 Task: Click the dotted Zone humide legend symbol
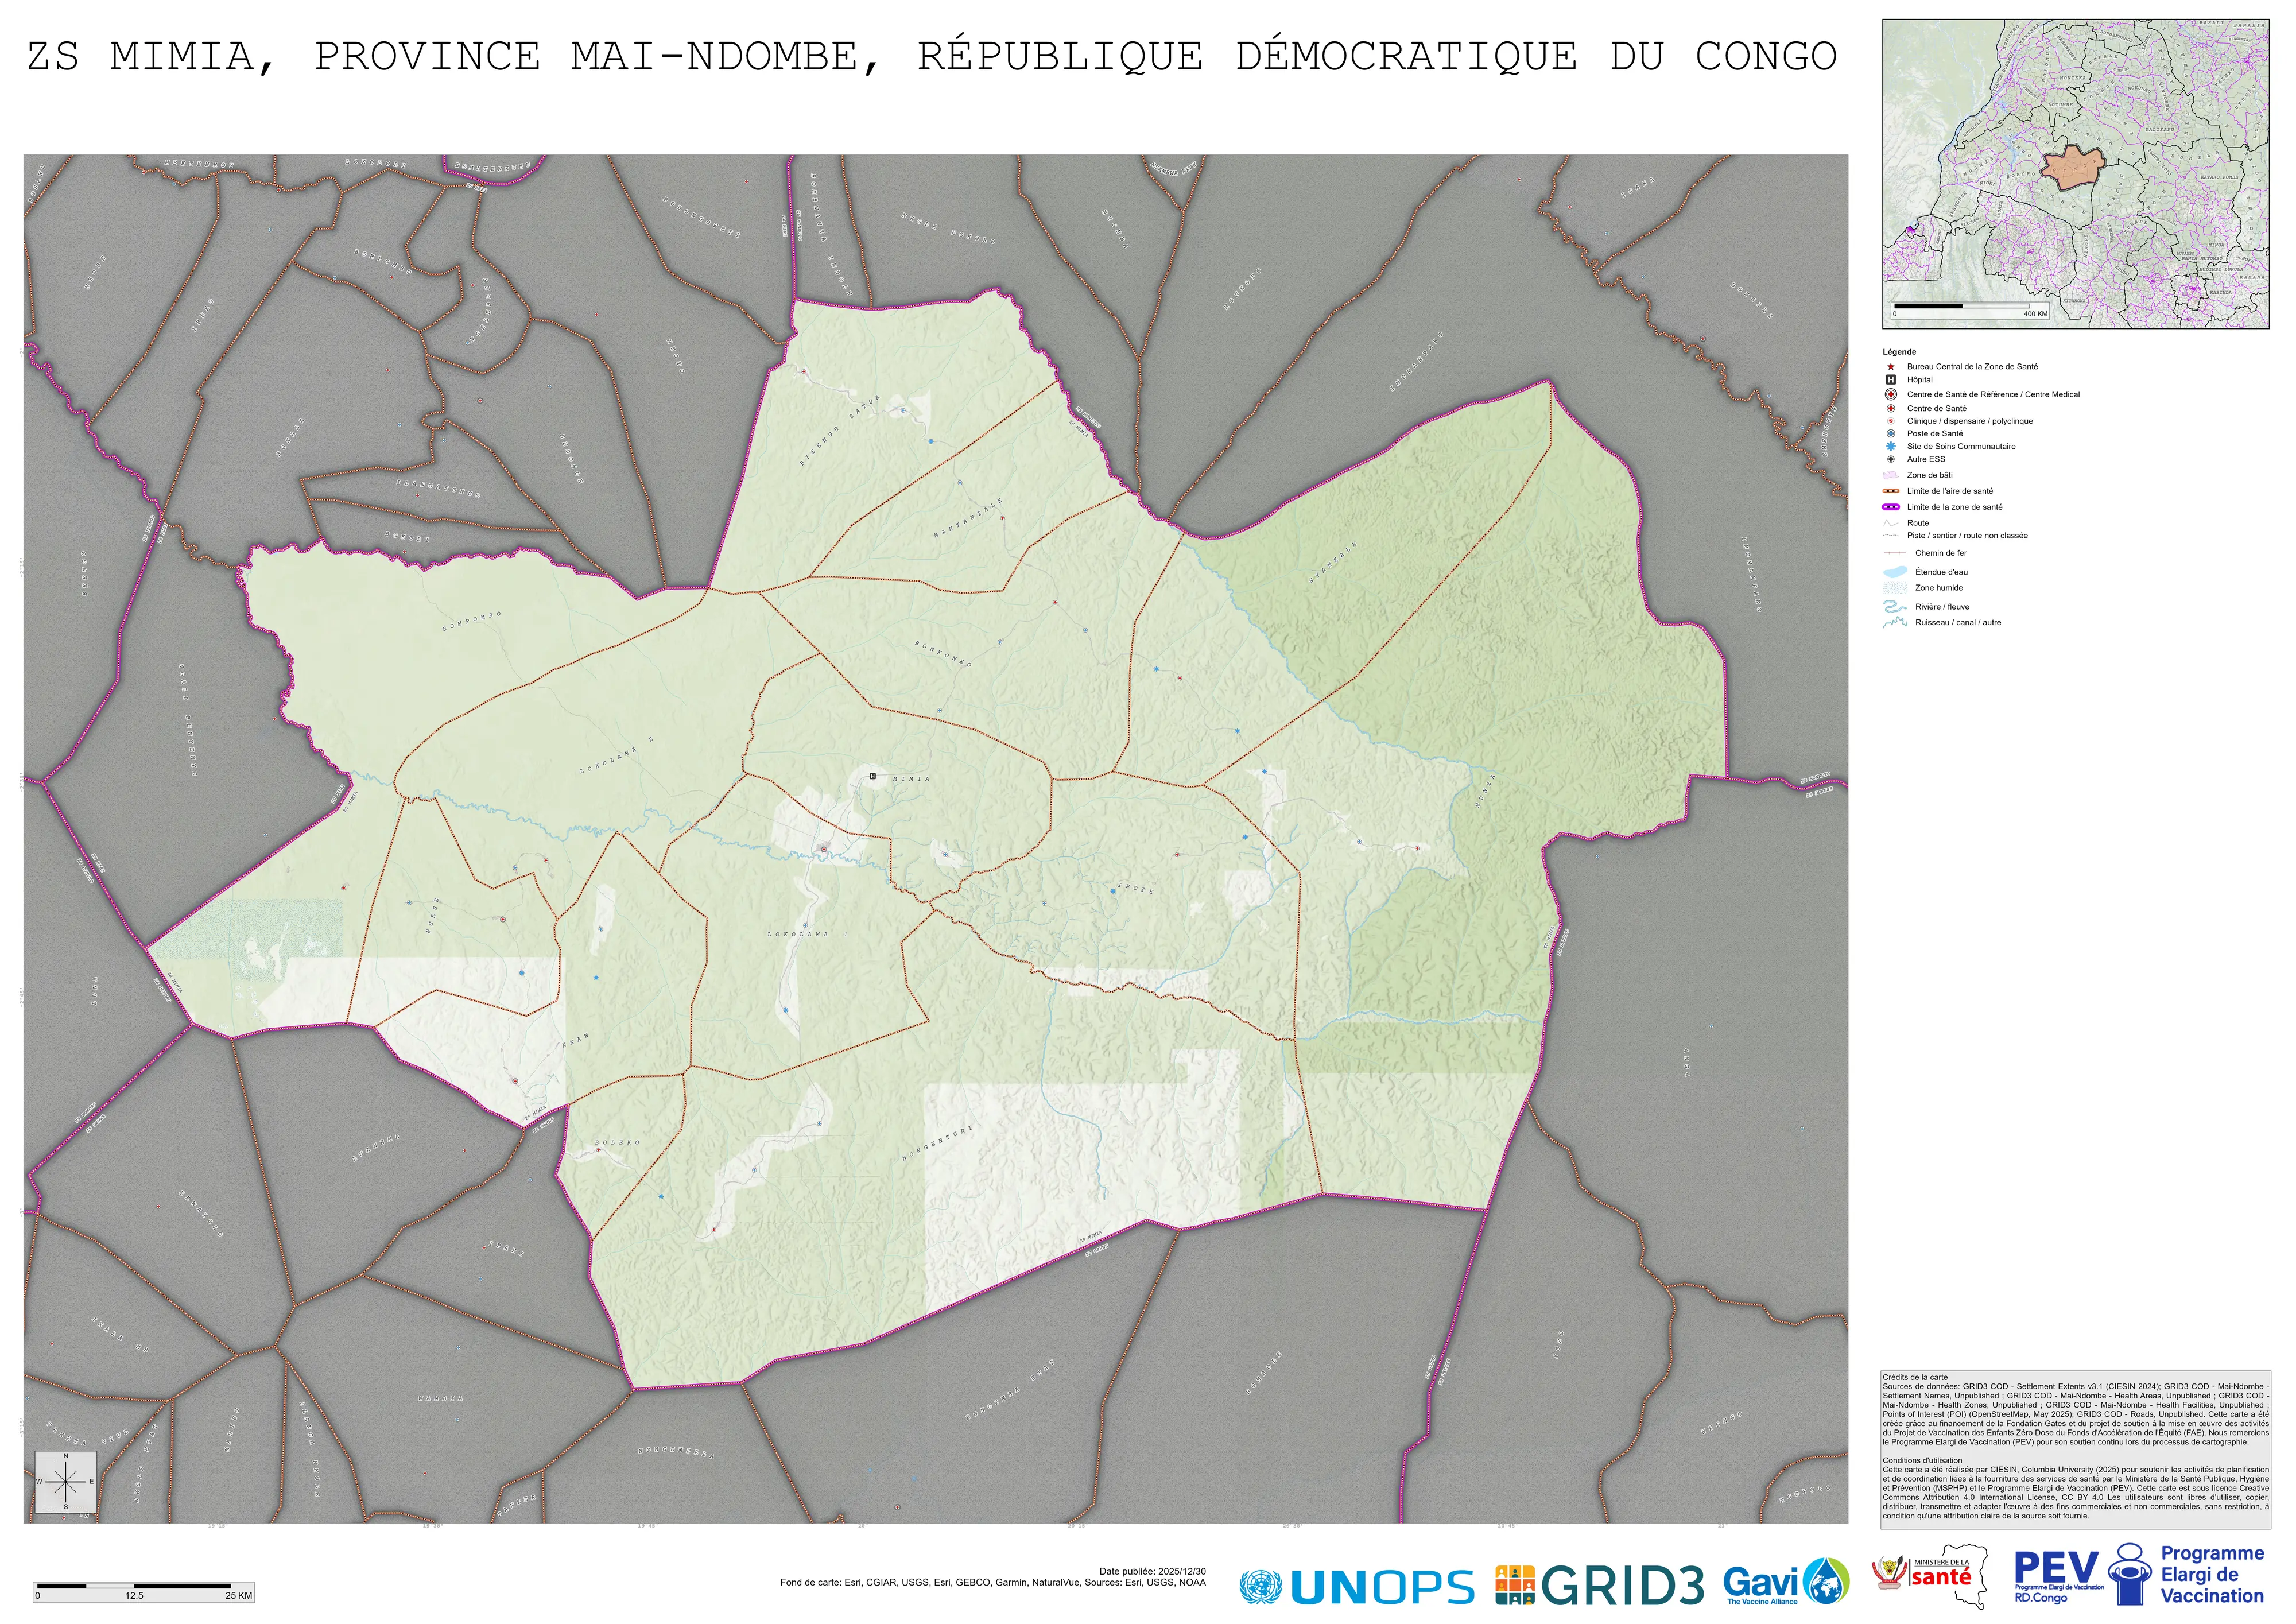(1895, 588)
